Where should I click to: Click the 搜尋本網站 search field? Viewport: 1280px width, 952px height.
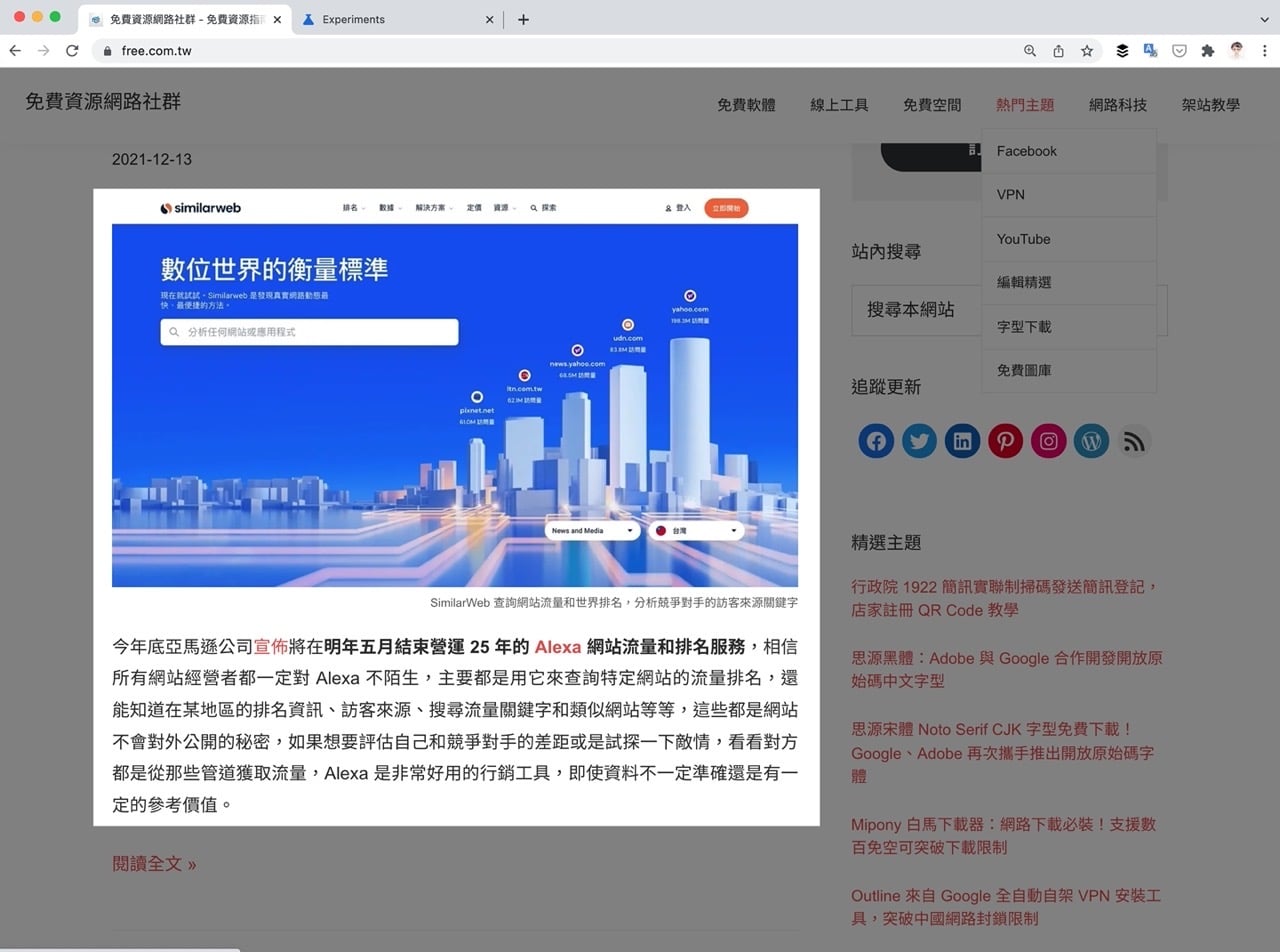(x=1009, y=310)
